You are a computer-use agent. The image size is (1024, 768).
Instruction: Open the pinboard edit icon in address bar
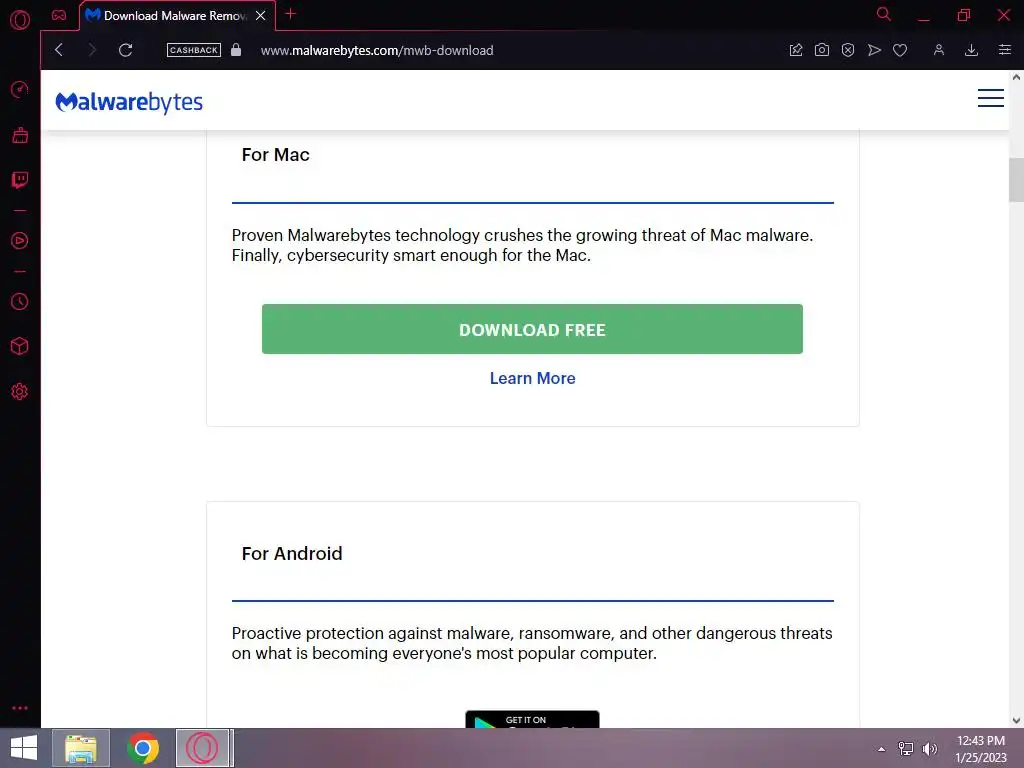tap(795, 50)
